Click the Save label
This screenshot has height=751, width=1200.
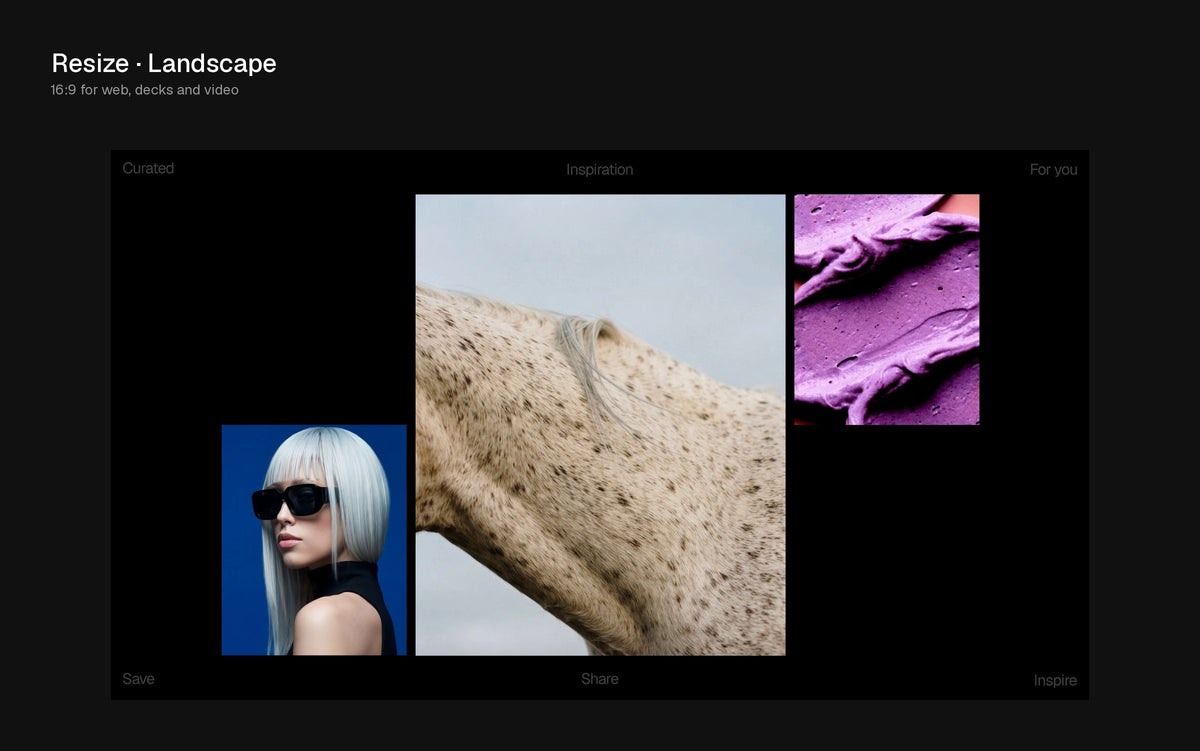click(138, 679)
